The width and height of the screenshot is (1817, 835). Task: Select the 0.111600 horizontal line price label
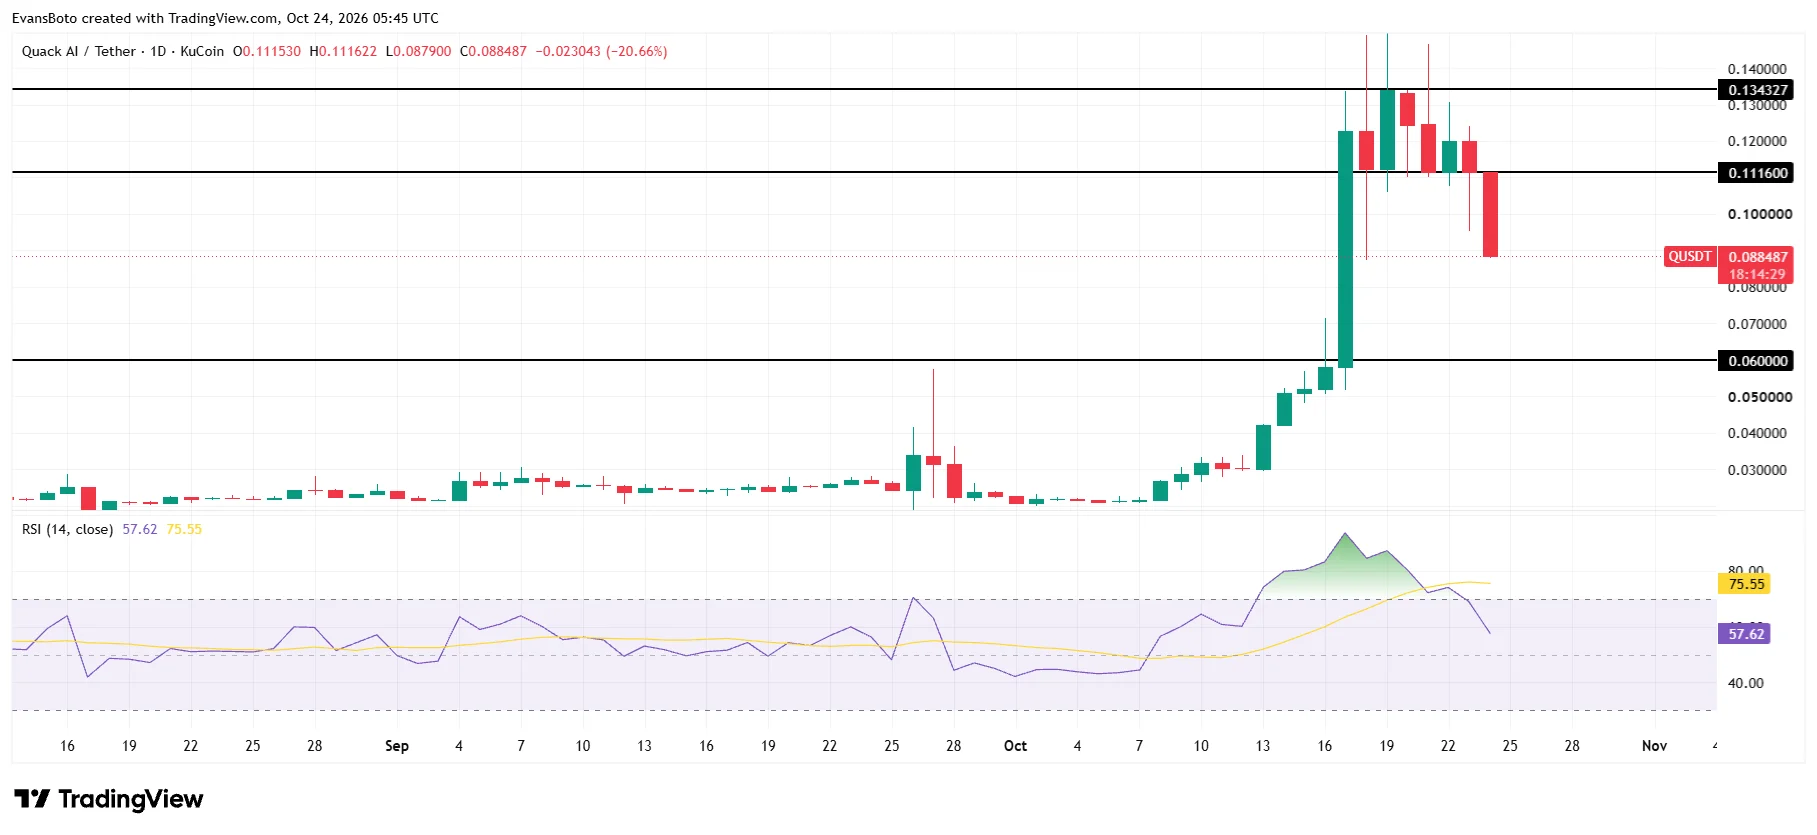point(1757,173)
